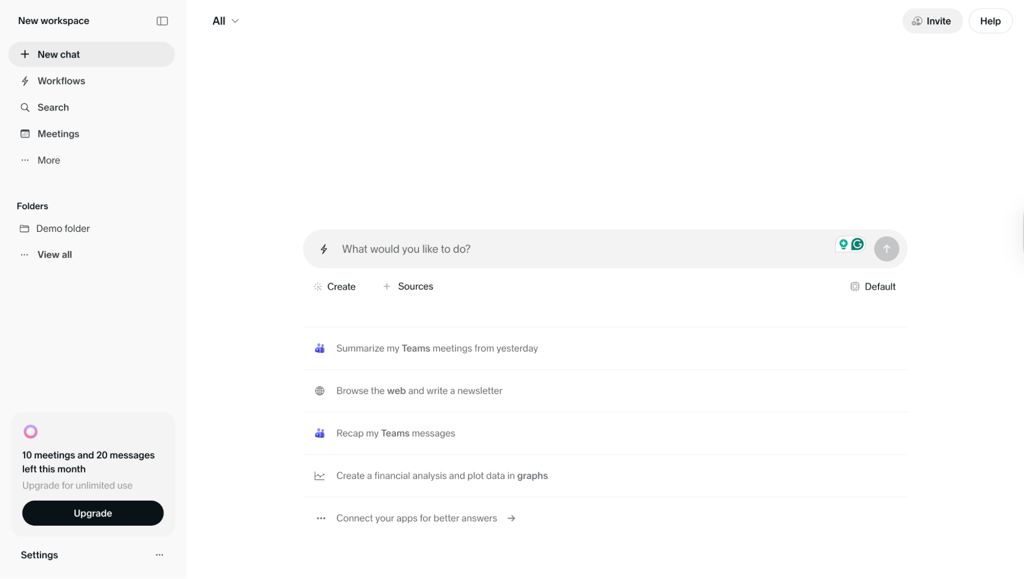Click the pink circle usage indicator
The image size is (1024, 579).
(x=31, y=431)
